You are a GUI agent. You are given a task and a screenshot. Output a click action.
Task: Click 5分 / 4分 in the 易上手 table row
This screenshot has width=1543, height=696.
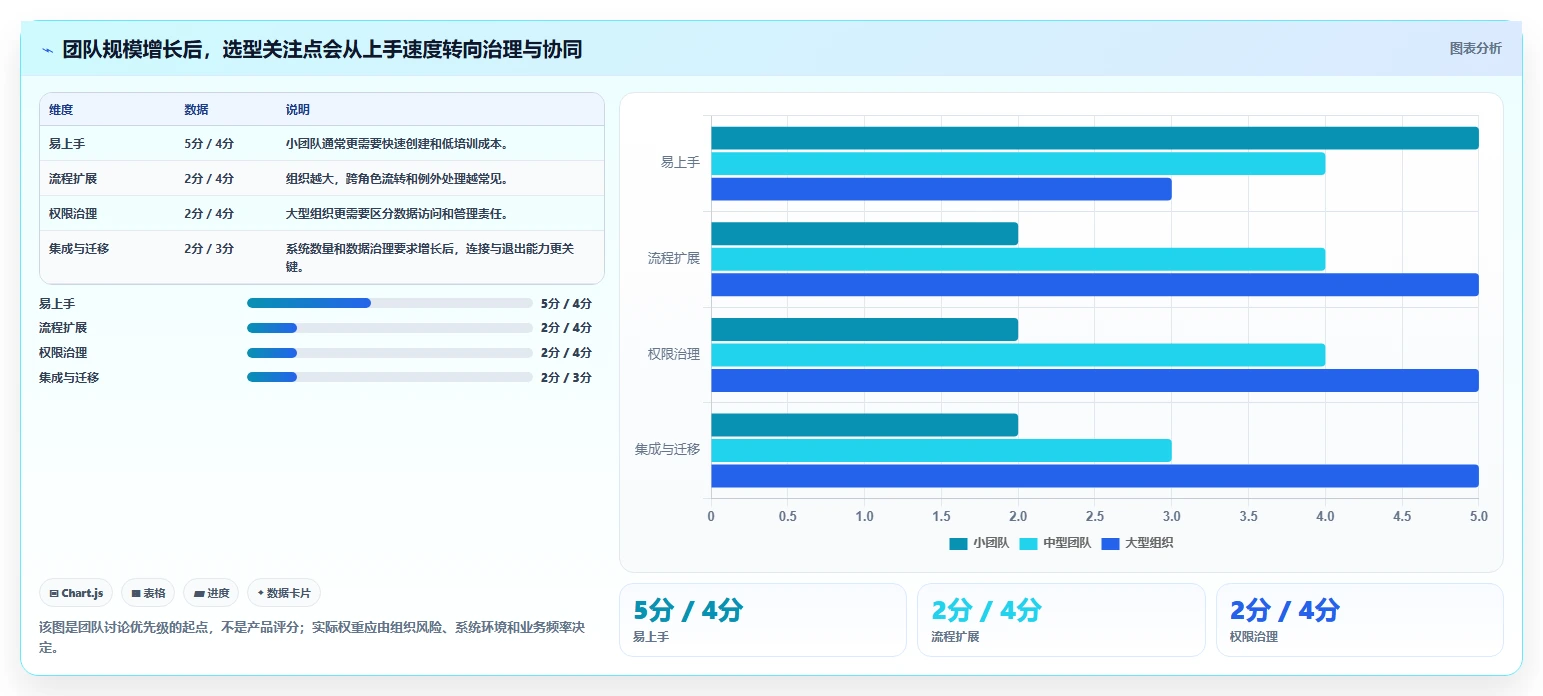(x=209, y=144)
